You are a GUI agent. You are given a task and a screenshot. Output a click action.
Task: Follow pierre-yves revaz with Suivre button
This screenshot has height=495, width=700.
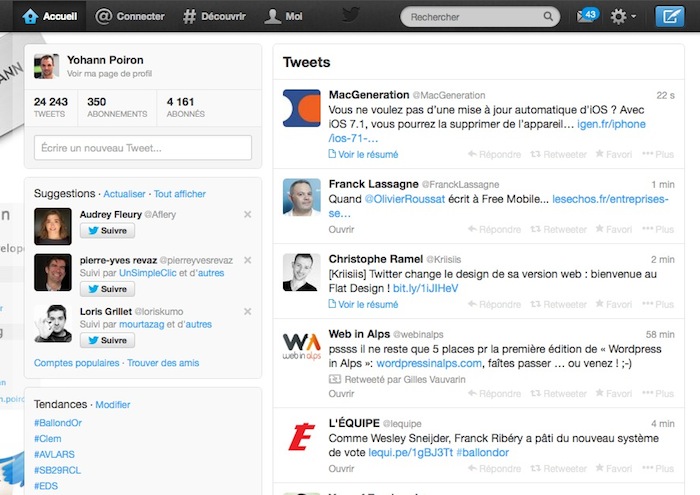coord(107,289)
